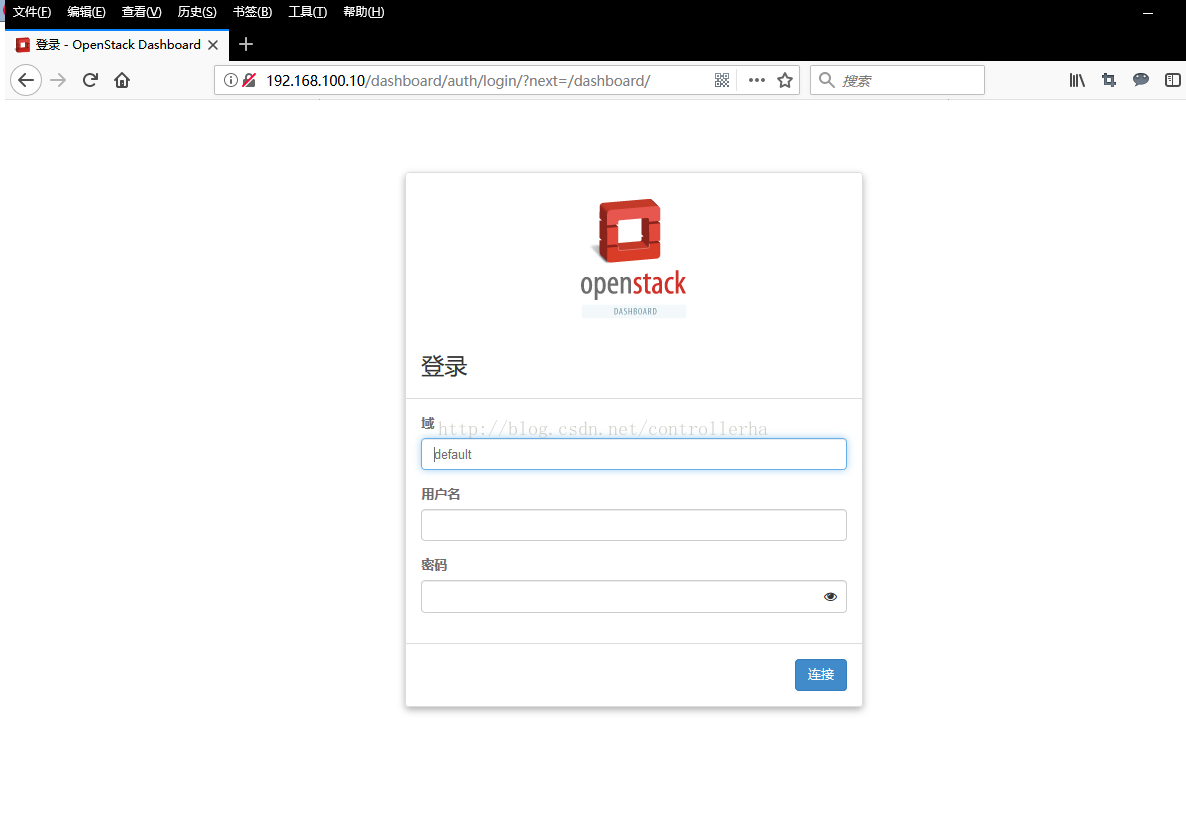Close the OpenStack Dashboard tab
This screenshot has width=1186, height=837.
(x=213, y=45)
